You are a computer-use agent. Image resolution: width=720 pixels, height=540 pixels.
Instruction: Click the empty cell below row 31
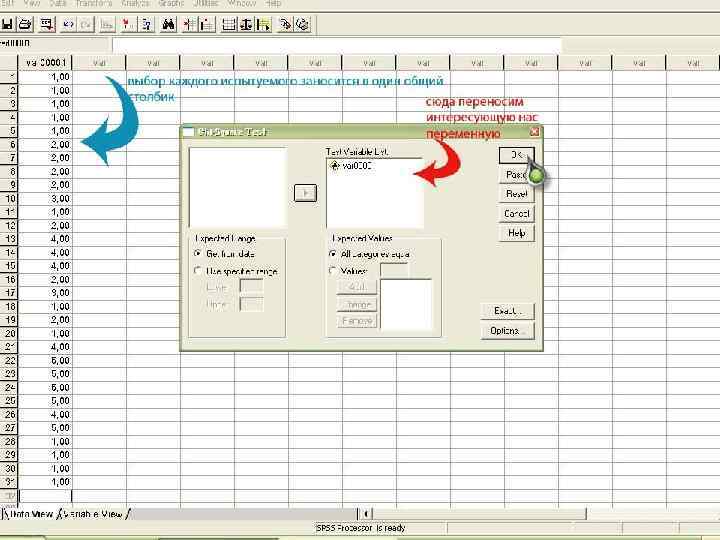tap(45, 495)
